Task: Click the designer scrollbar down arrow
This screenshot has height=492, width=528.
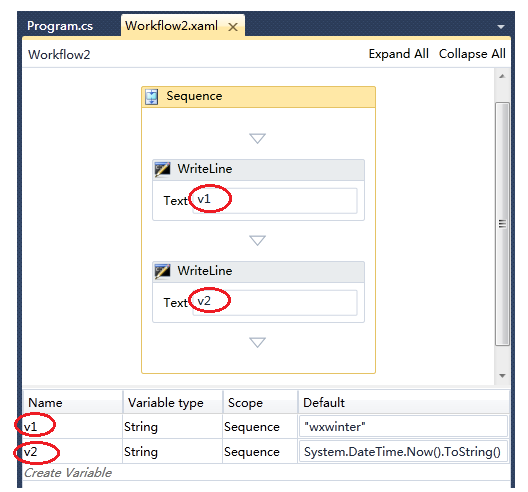Action: click(x=502, y=376)
